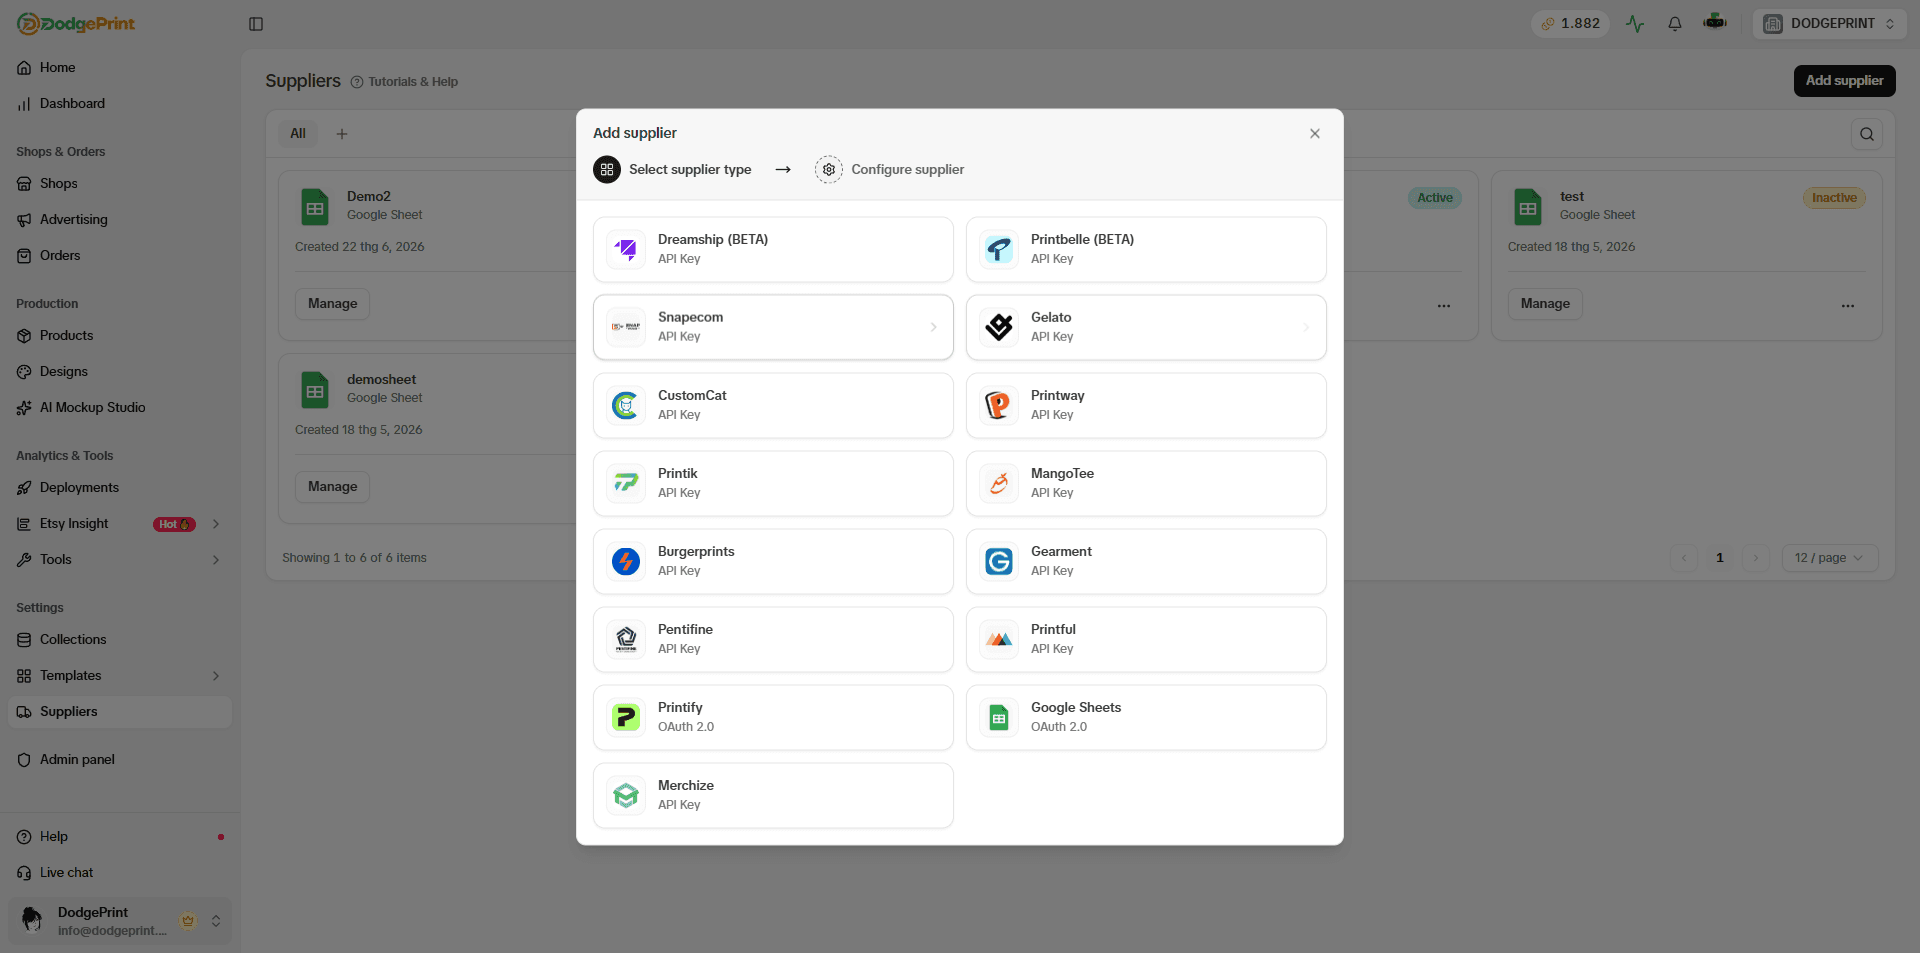Image resolution: width=1920 pixels, height=953 pixels.
Task: Expand the Tools submenu
Action: click(x=216, y=560)
